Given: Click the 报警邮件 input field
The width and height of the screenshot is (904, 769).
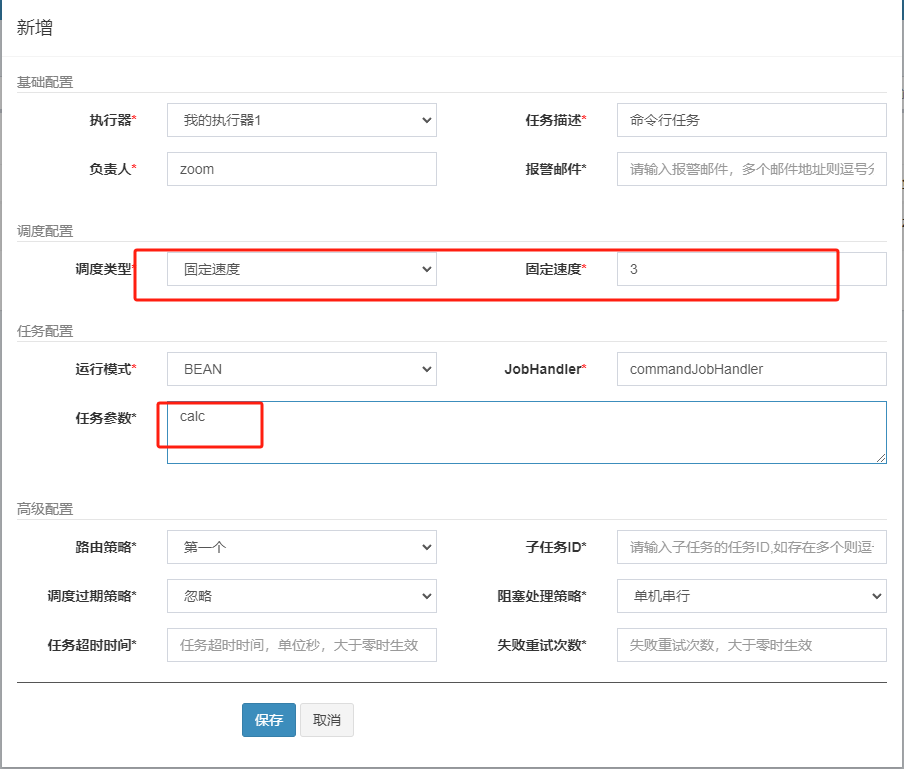Looking at the screenshot, I should click(x=750, y=168).
